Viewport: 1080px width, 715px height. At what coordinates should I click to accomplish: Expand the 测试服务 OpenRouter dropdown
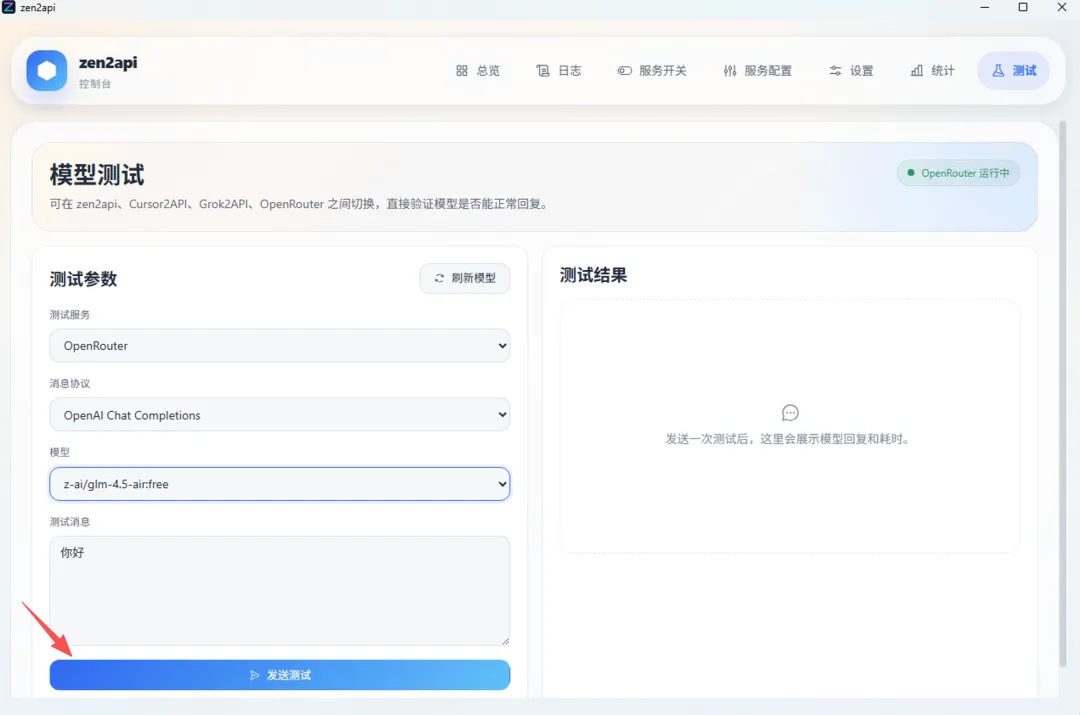(x=280, y=346)
